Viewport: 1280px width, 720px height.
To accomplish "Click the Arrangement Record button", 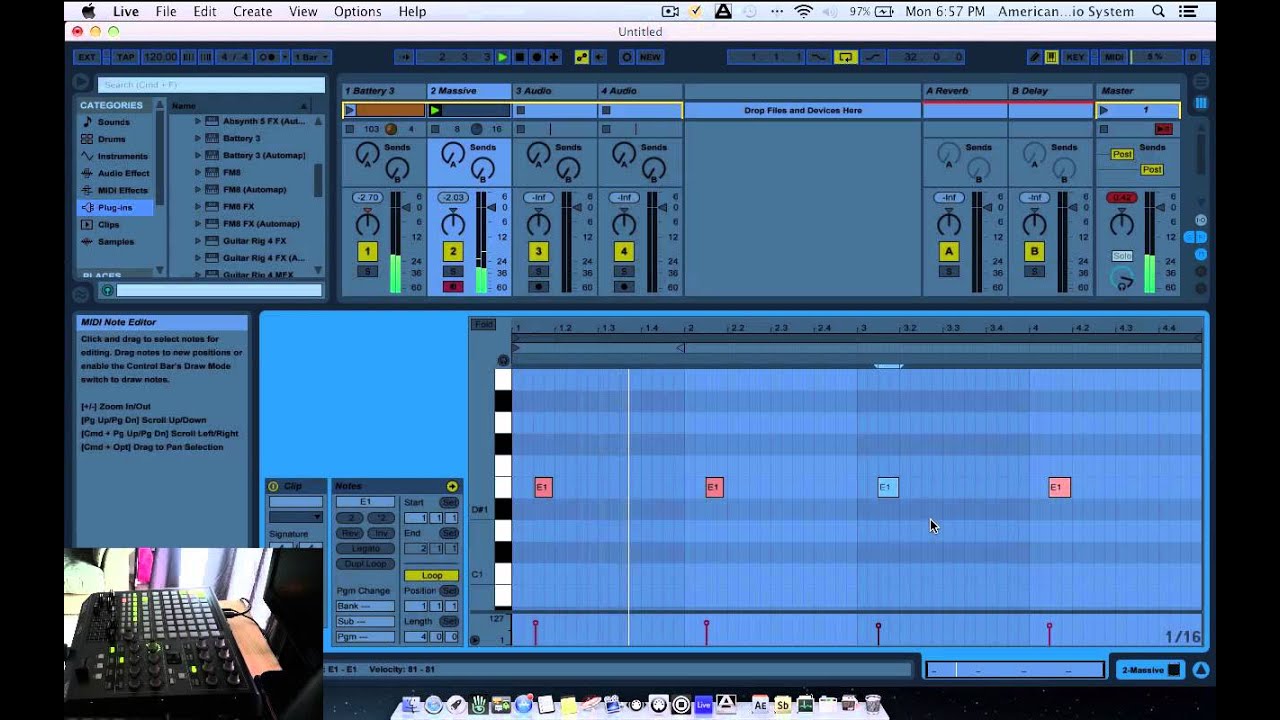I will pos(537,57).
